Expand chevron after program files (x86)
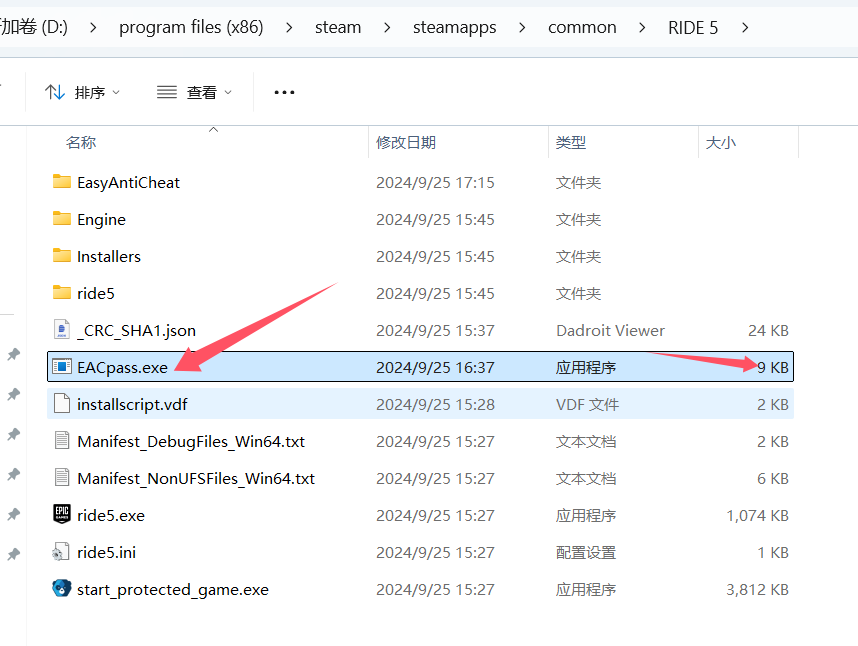This screenshot has height=646, width=858. 289,27
